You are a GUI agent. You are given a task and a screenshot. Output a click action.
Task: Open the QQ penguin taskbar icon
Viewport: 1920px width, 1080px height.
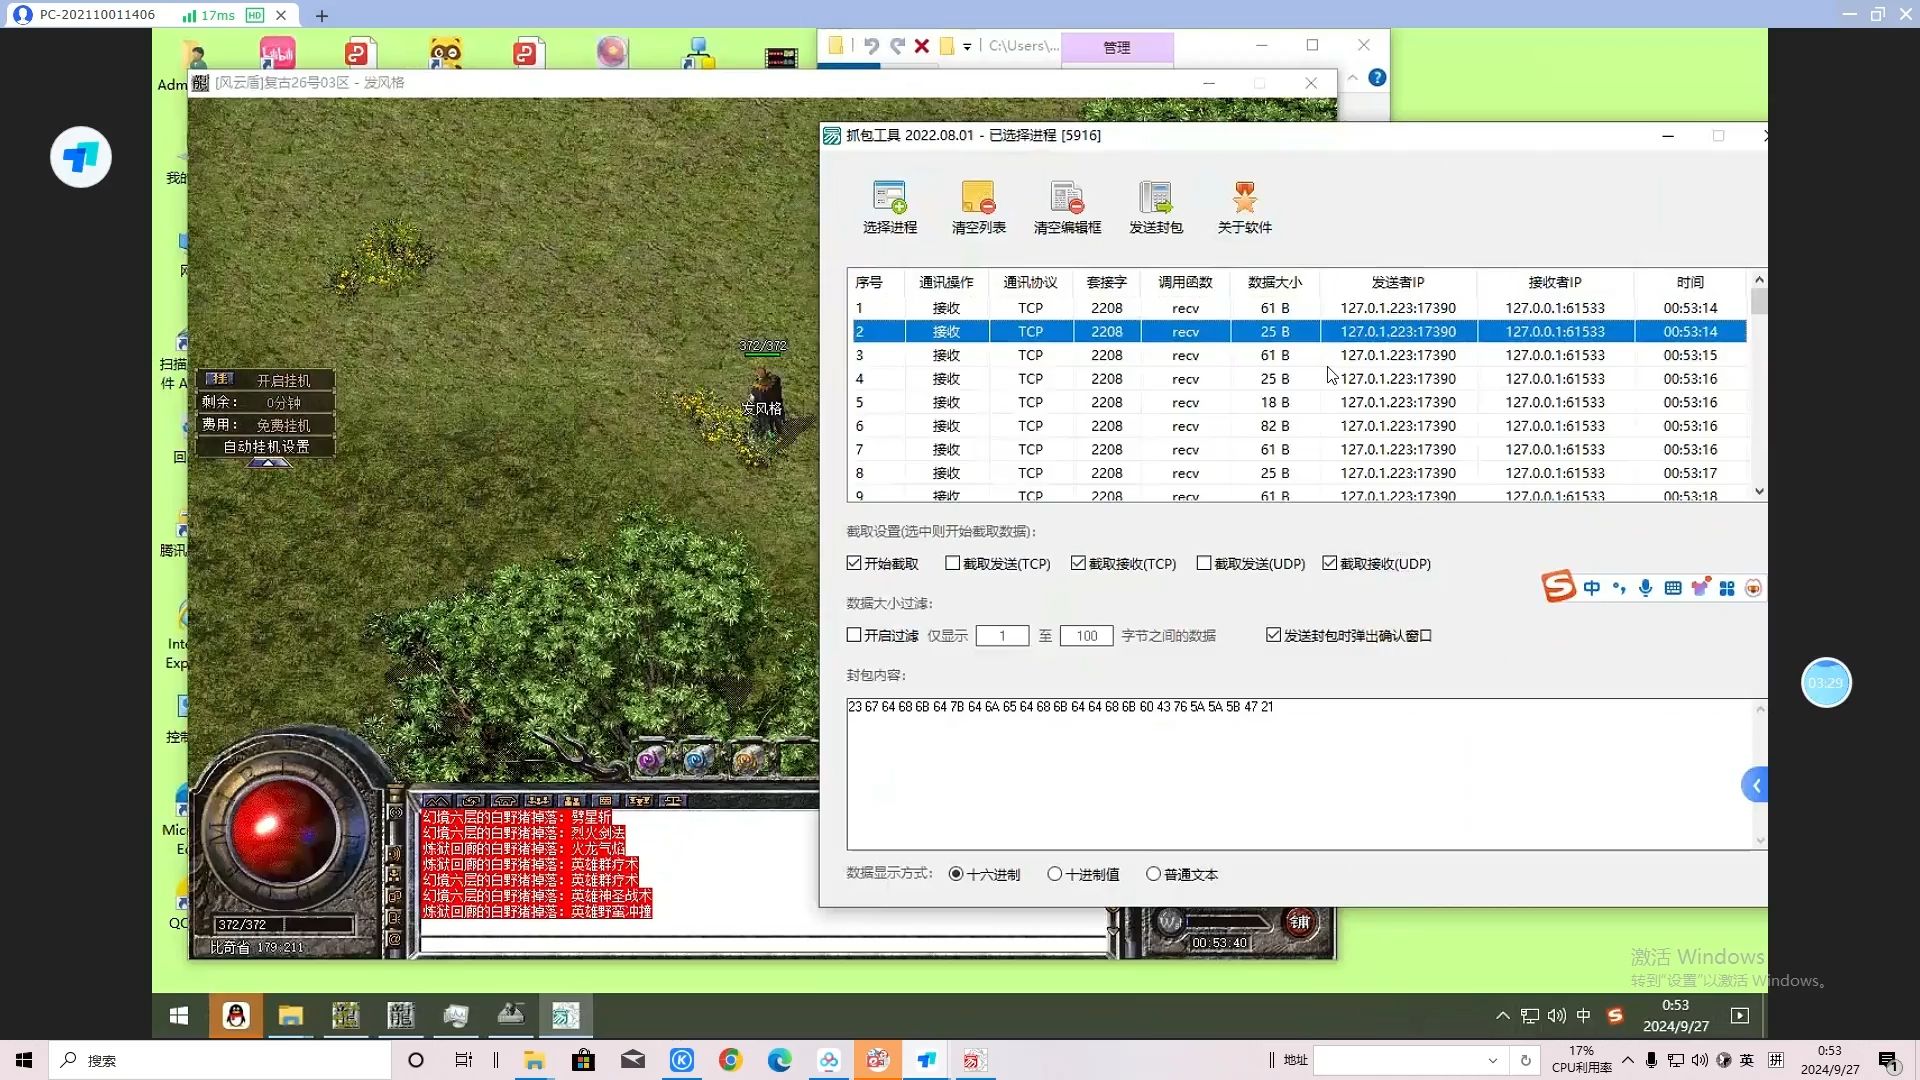point(236,1016)
